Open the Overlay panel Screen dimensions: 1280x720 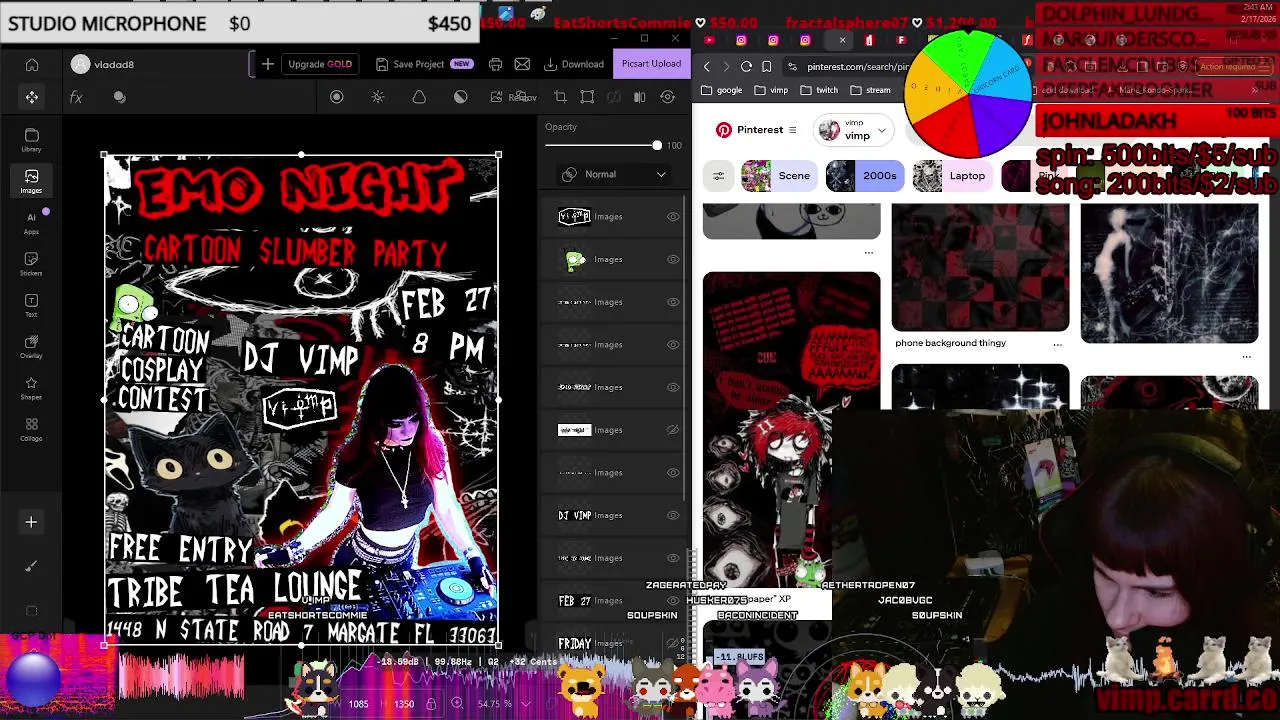click(x=31, y=346)
